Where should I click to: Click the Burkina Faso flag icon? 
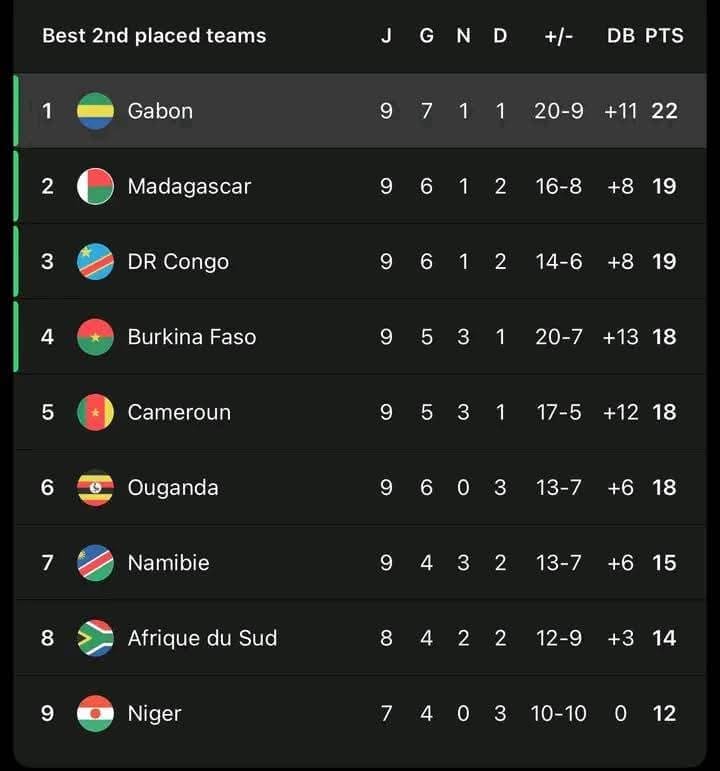coord(95,337)
